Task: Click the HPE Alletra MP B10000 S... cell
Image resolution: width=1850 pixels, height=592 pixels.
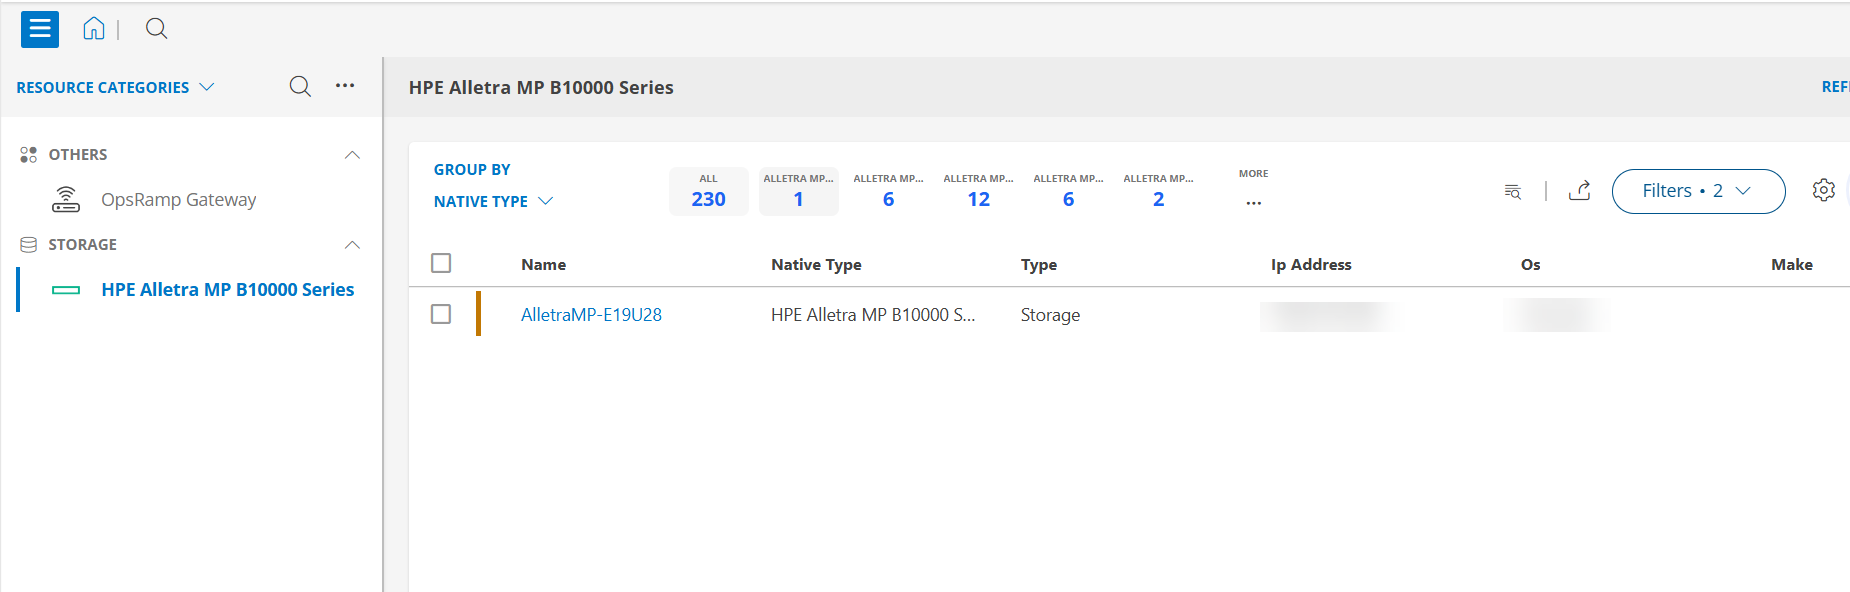Action: tap(873, 315)
